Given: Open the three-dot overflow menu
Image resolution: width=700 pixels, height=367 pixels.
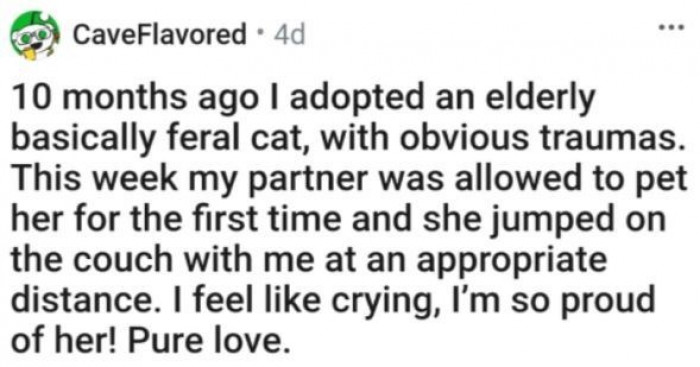Looking at the screenshot, I should click(x=672, y=28).
